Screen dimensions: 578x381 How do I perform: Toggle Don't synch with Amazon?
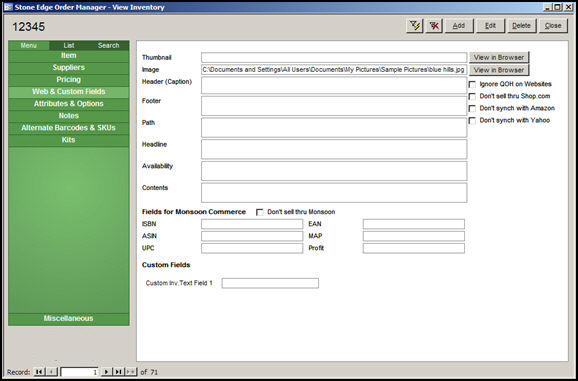(472, 109)
